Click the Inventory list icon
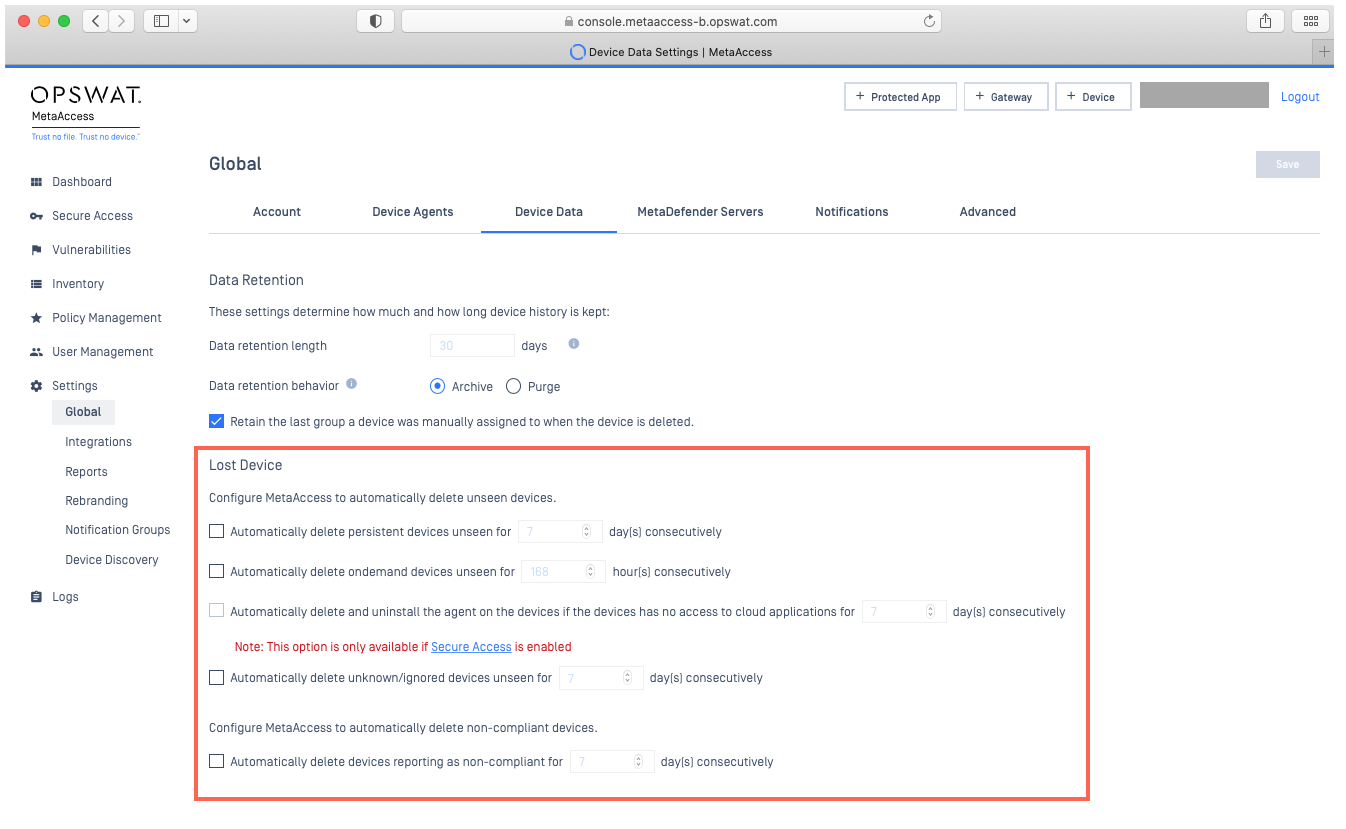The image size is (1346, 829). 36,284
